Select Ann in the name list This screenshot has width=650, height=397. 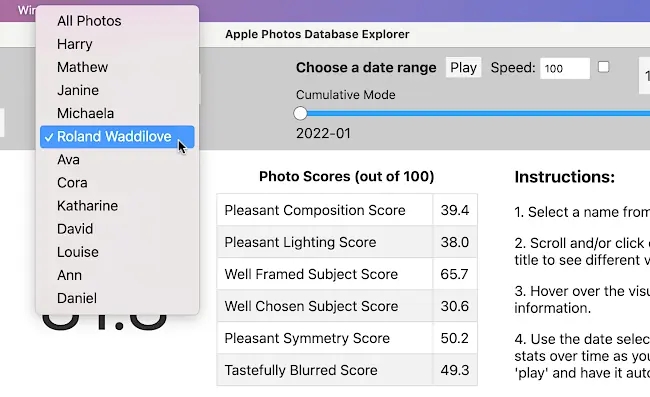point(117,275)
